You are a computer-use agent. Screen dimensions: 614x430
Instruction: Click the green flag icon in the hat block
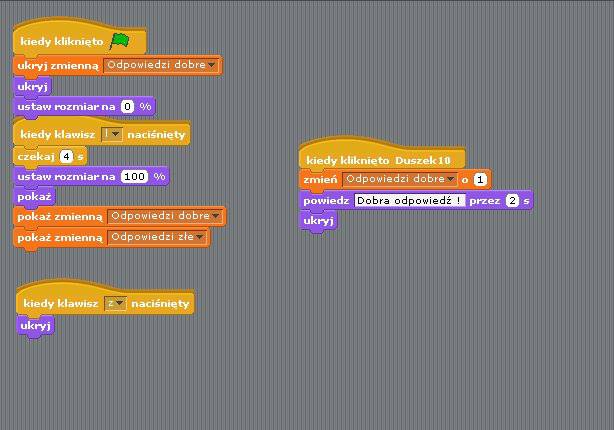click(120, 41)
